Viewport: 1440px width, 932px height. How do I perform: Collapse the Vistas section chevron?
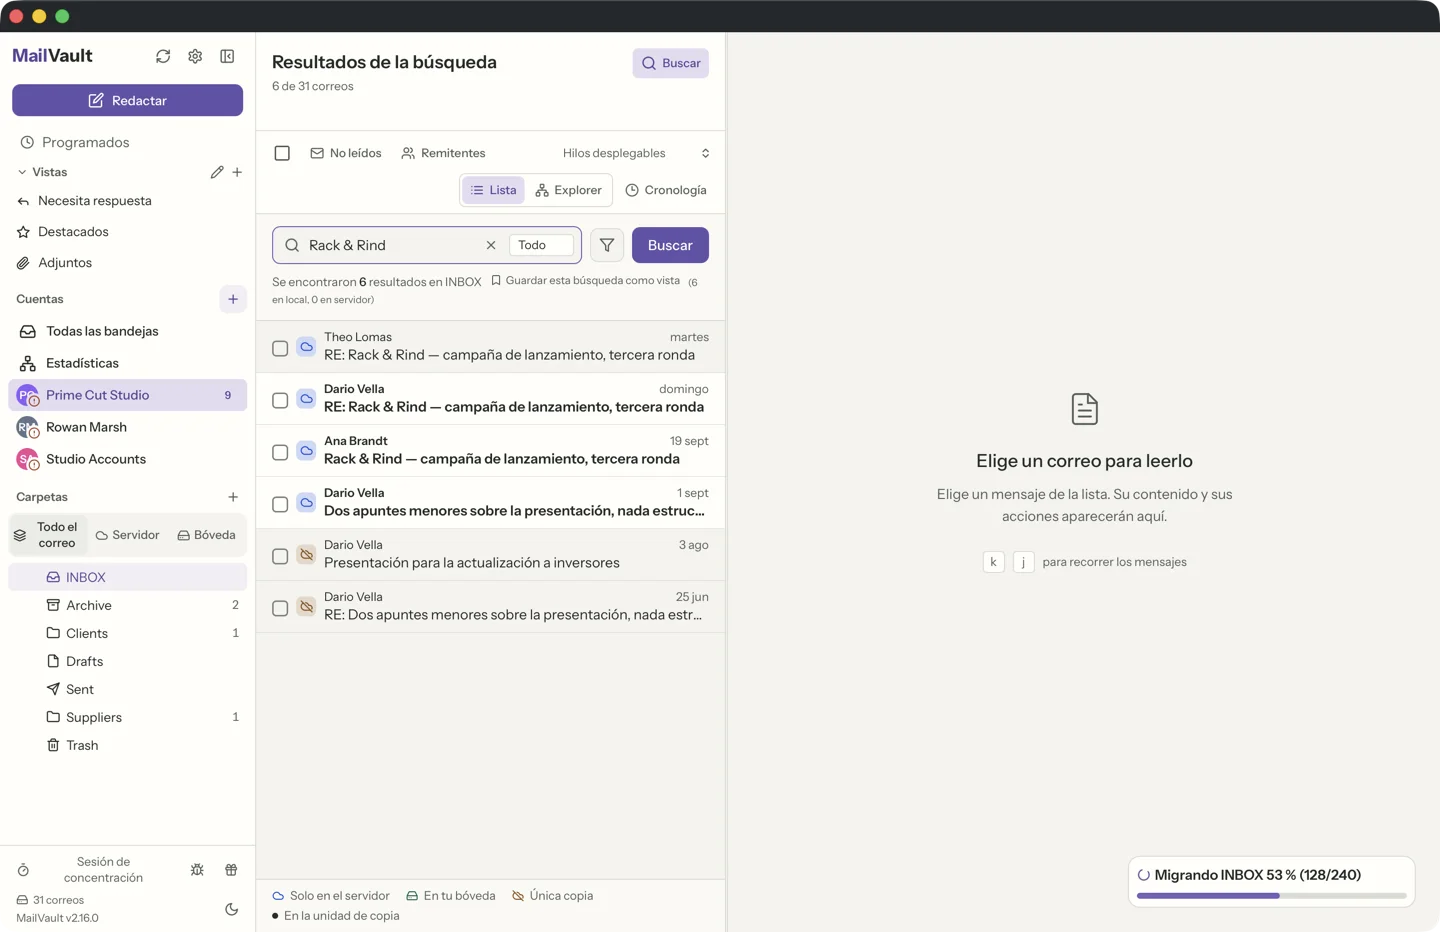point(22,172)
